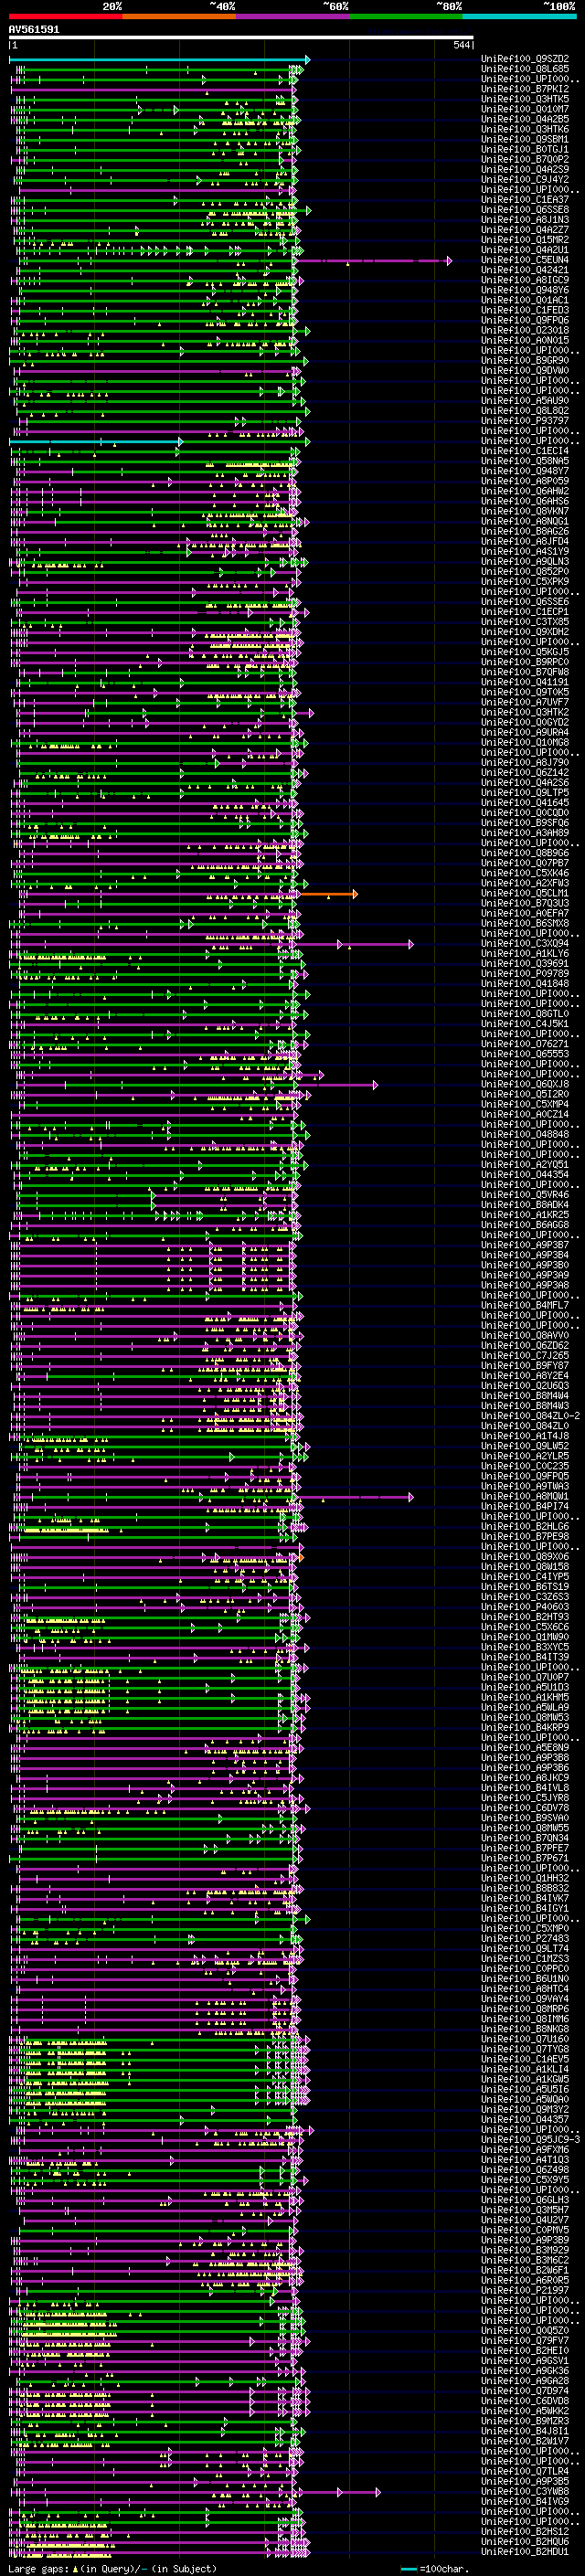The image size is (585, 2576).
Task: Select label UniRef100_Q5I2R0
Action: 525,1094
